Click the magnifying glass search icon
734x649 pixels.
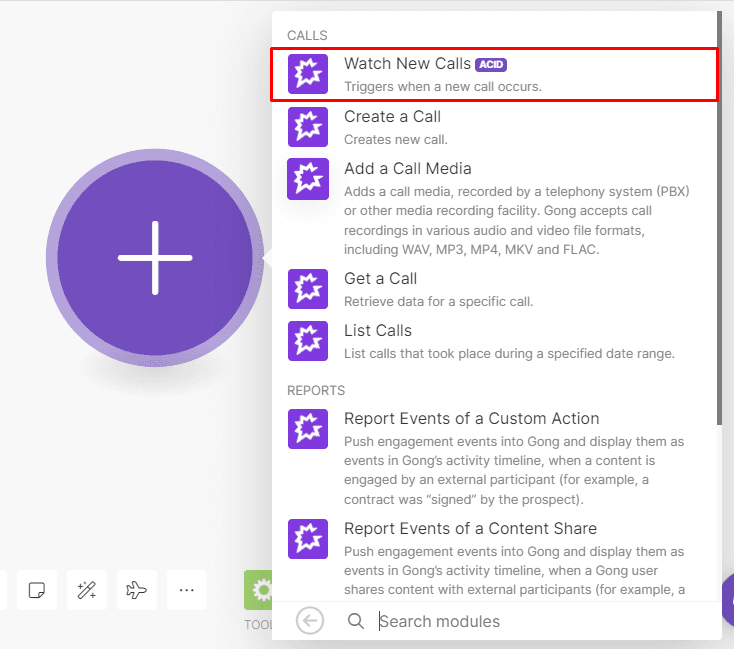point(355,621)
